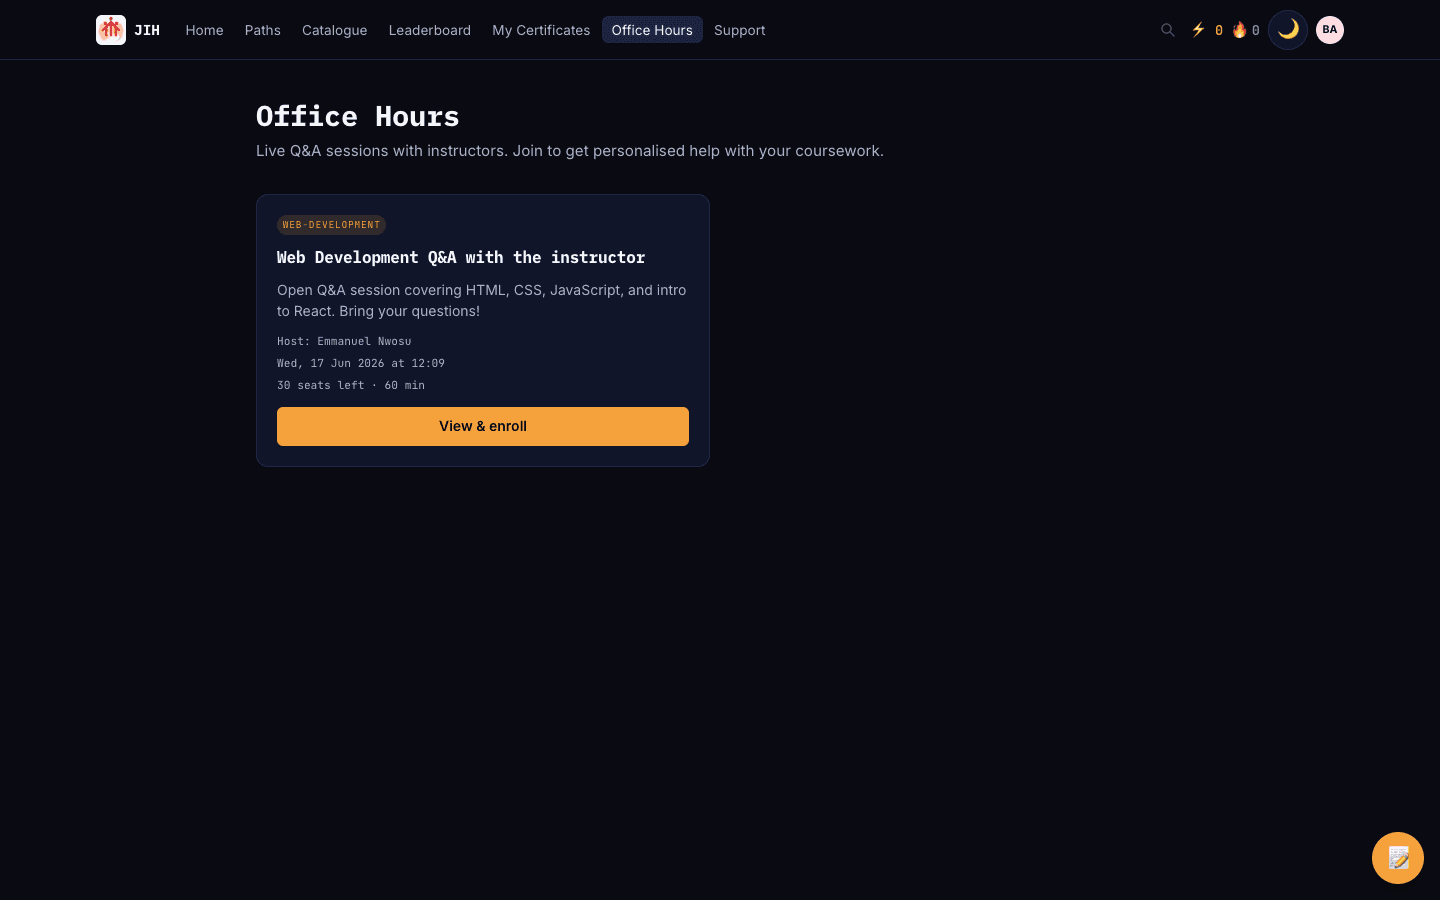Toggle dark mode moon button
This screenshot has width=1440, height=900.
(1288, 30)
